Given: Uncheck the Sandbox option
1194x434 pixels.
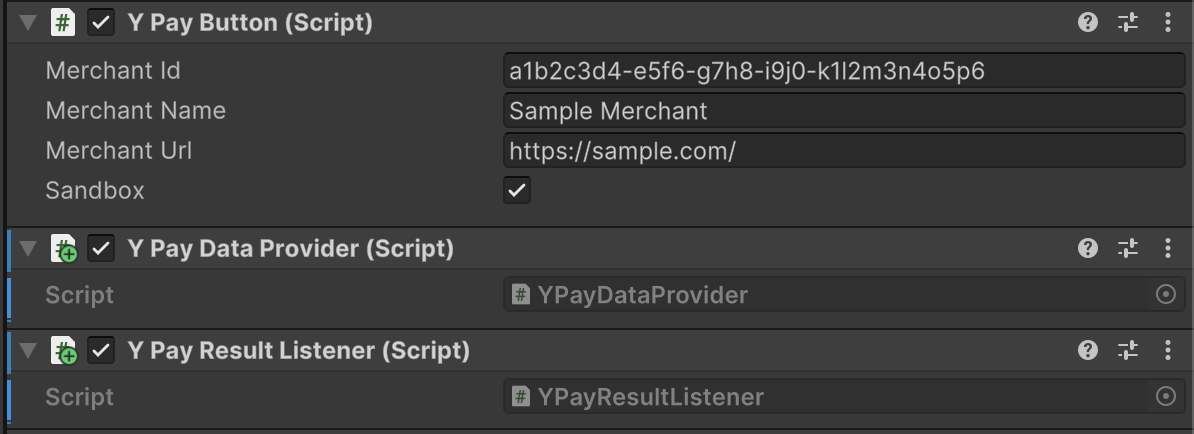Looking at the screenshot, I should coord(517,190).
